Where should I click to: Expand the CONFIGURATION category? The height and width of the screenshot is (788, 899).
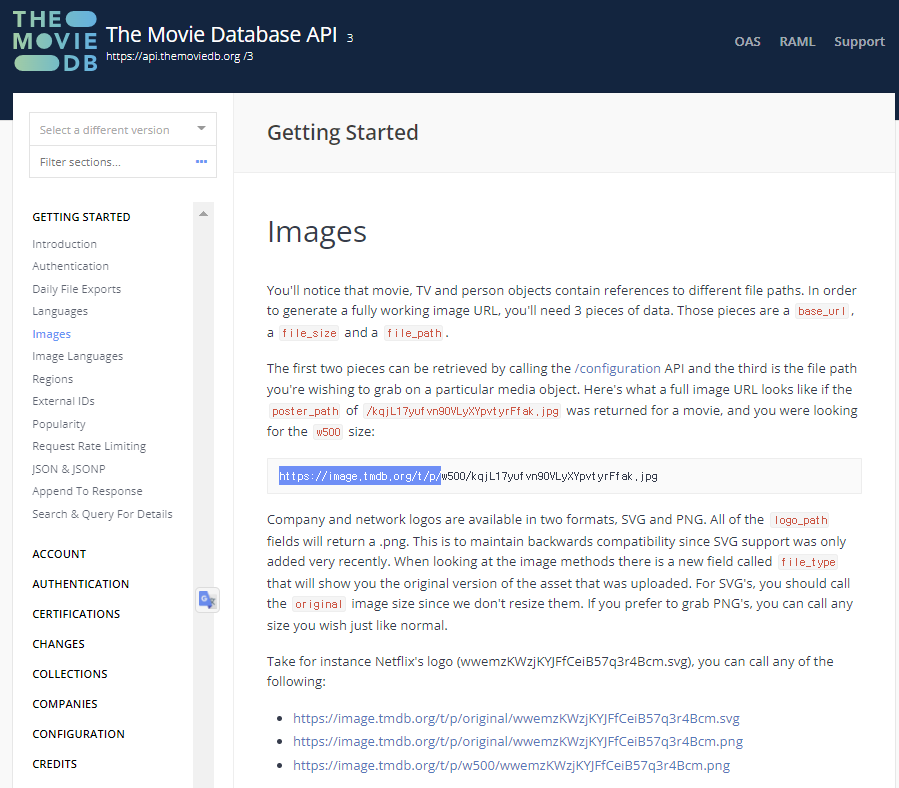click(79, 734)
